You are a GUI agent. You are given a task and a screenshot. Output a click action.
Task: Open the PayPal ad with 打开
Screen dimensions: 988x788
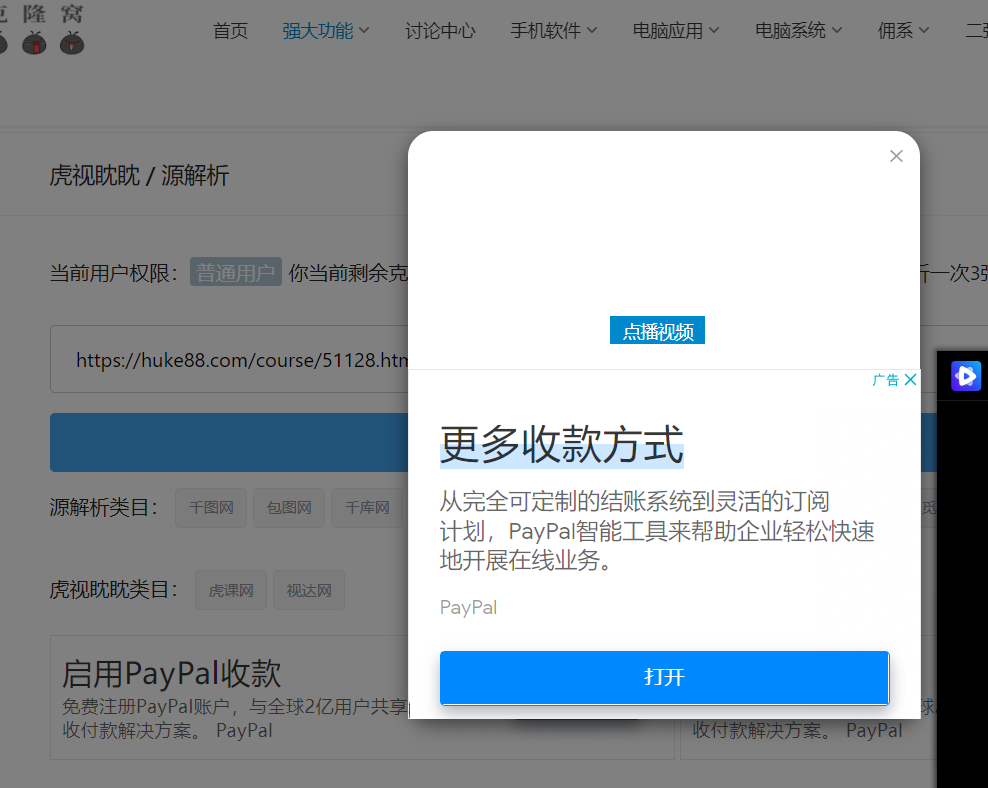(664, 677)
